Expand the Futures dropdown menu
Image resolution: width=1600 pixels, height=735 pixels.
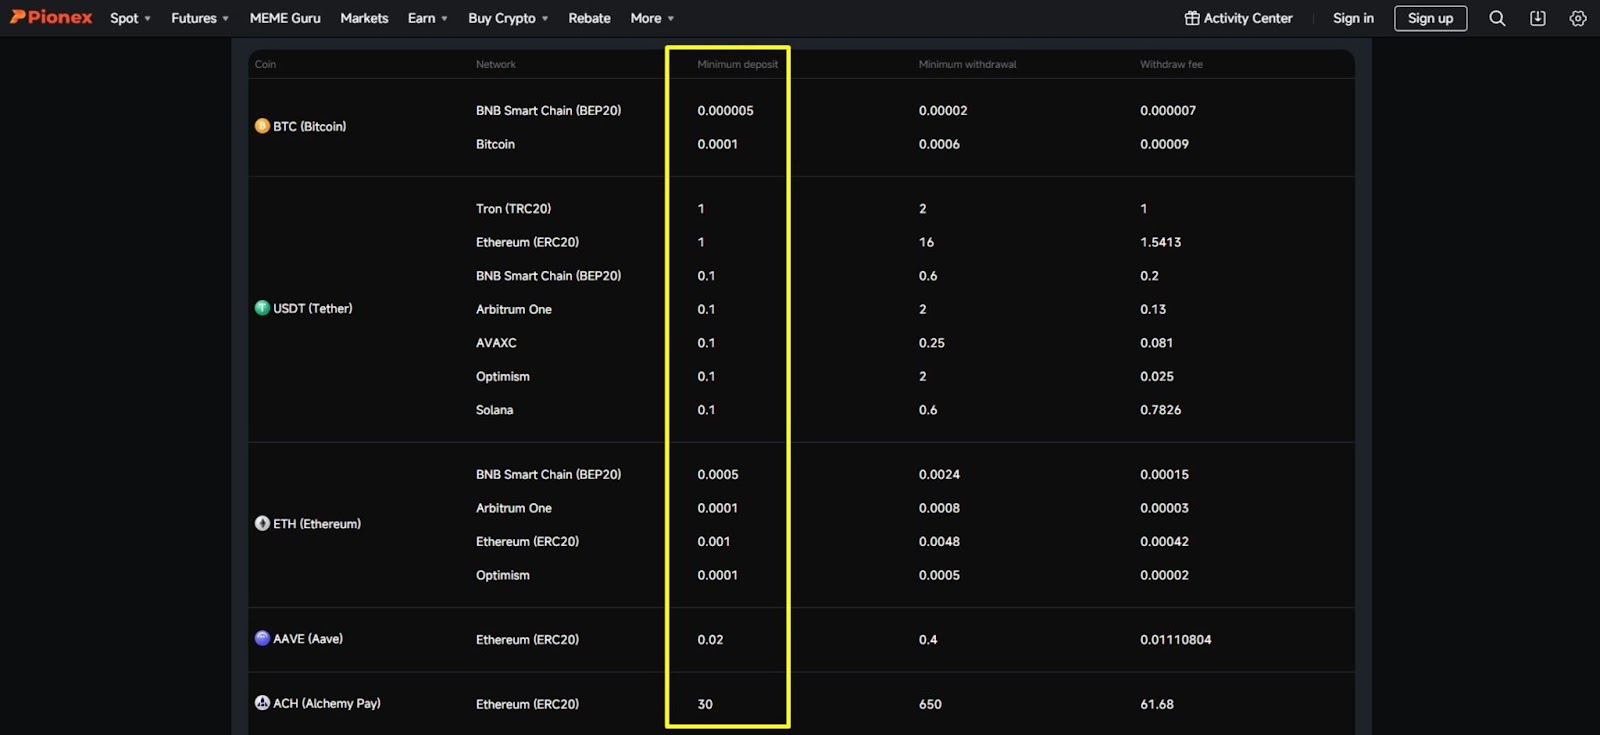200,18
